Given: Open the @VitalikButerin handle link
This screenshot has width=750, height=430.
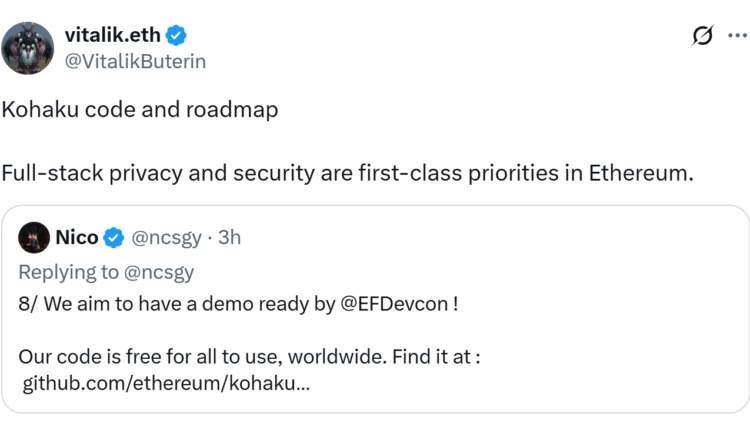Looking at the screenshot, I should click(x=136, y=62).
